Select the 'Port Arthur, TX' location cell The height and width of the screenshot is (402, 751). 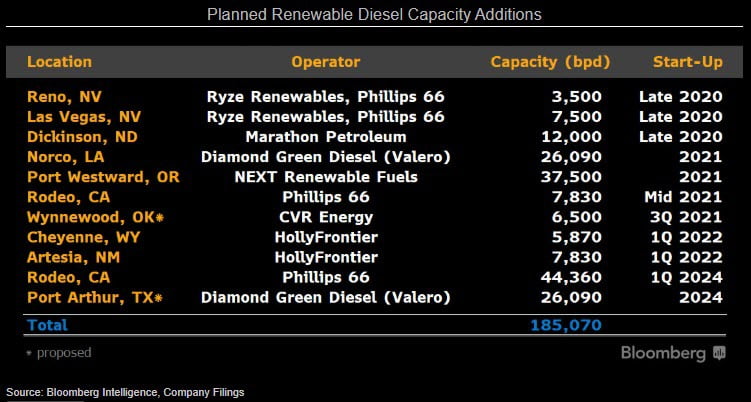click(x=95, y=298)
